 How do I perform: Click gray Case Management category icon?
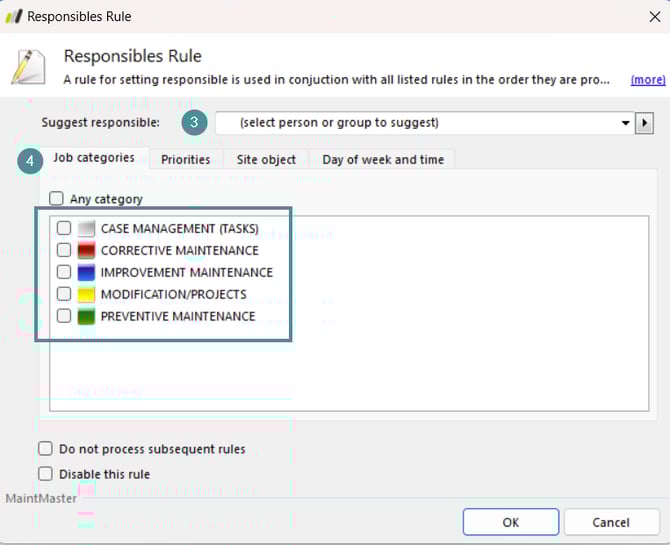(x=86, y=229)
